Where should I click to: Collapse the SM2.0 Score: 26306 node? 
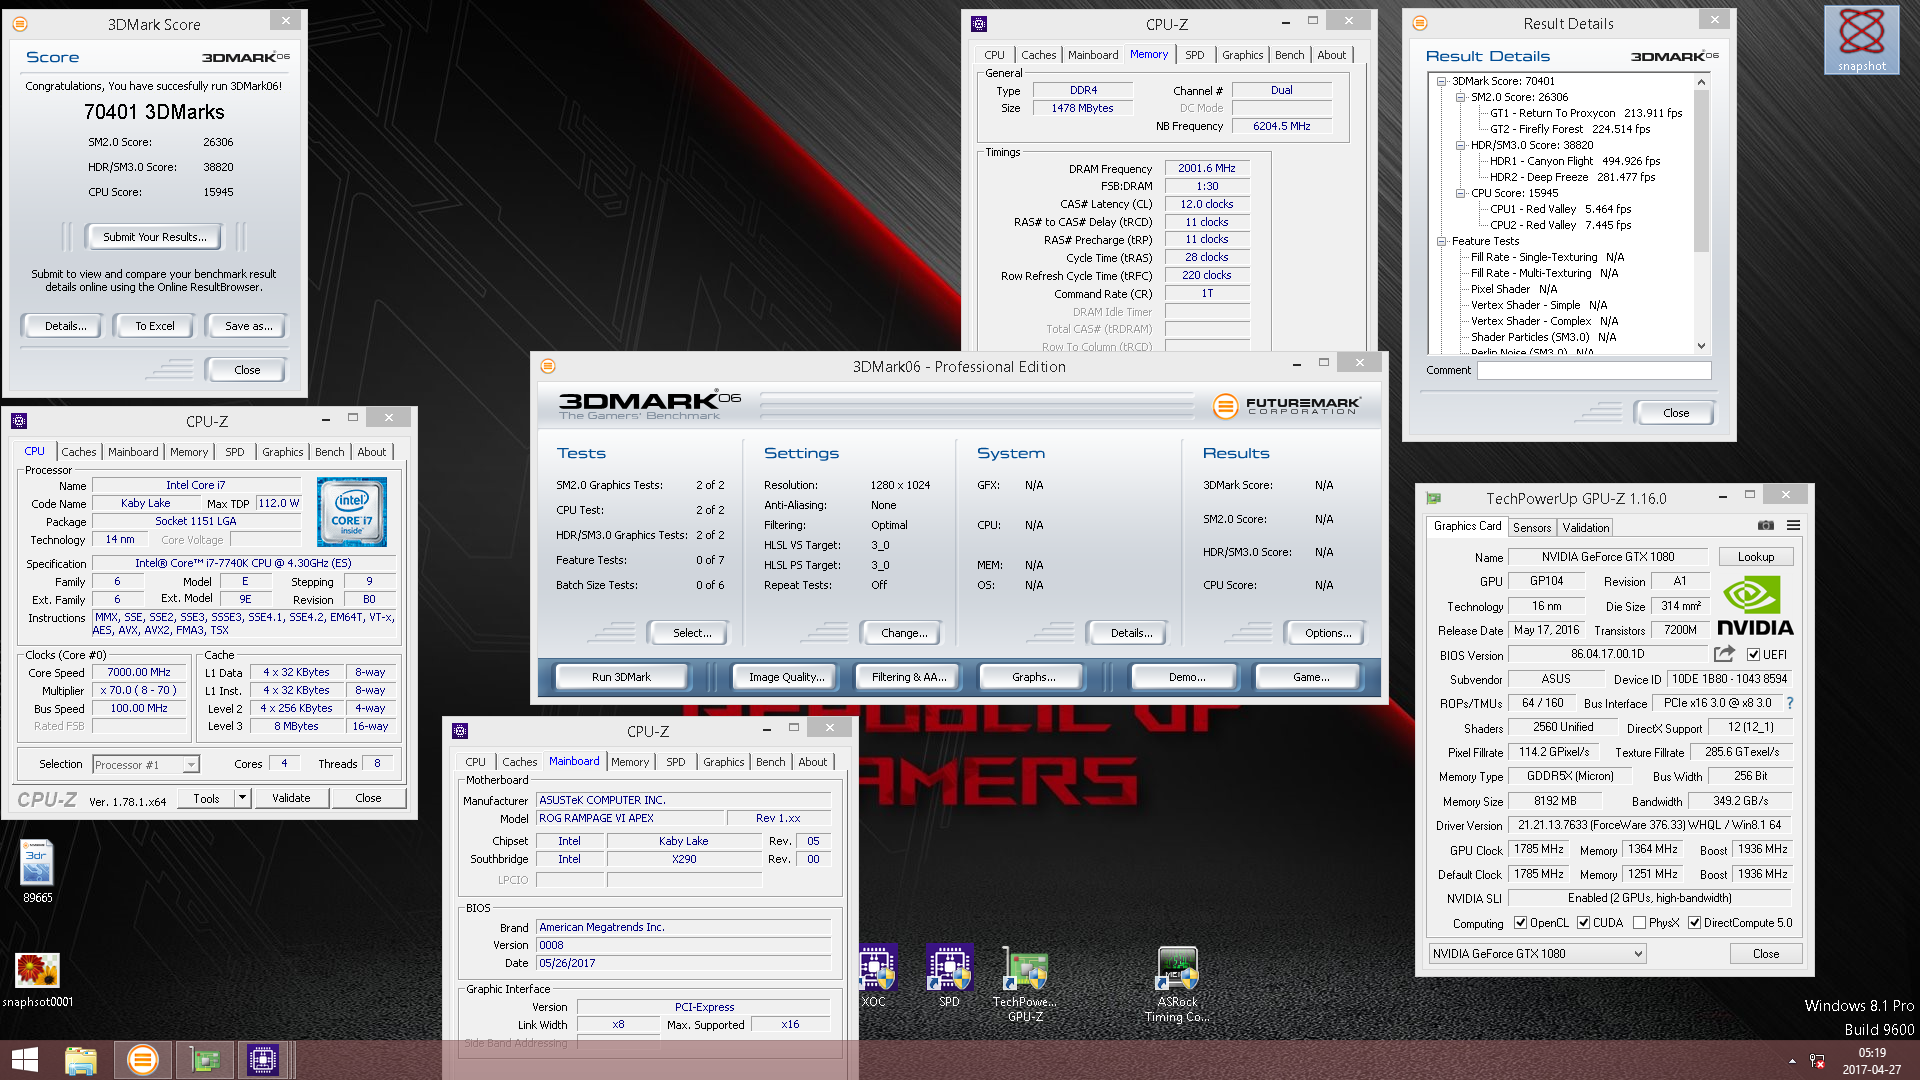[x=1460, y=97]
